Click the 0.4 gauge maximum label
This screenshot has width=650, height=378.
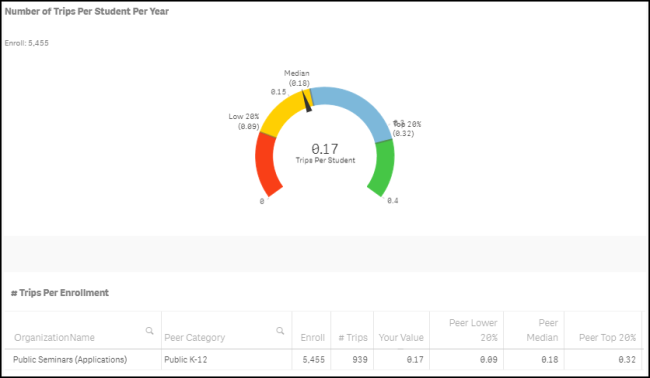click(393, 201)
